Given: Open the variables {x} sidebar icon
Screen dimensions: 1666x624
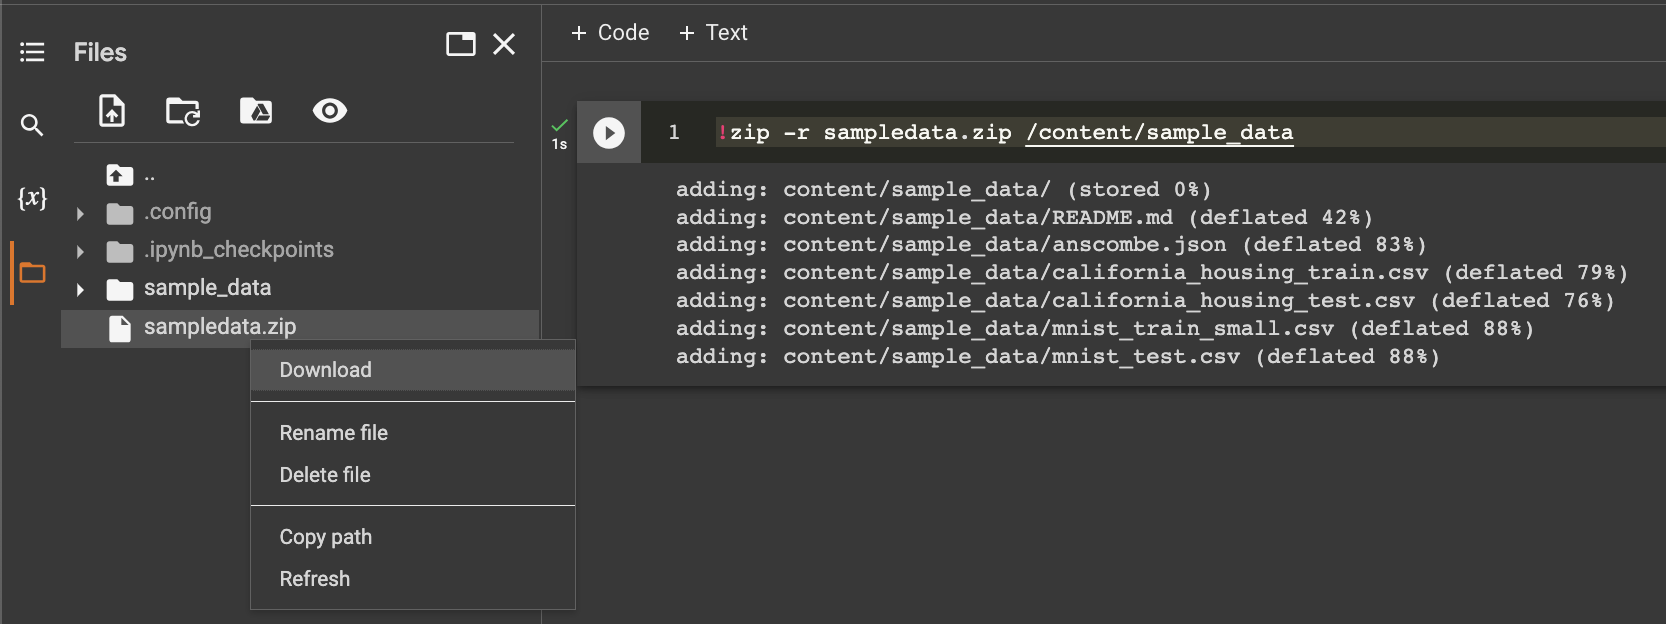Looking at the screenshot, I should tap(32, 198).
